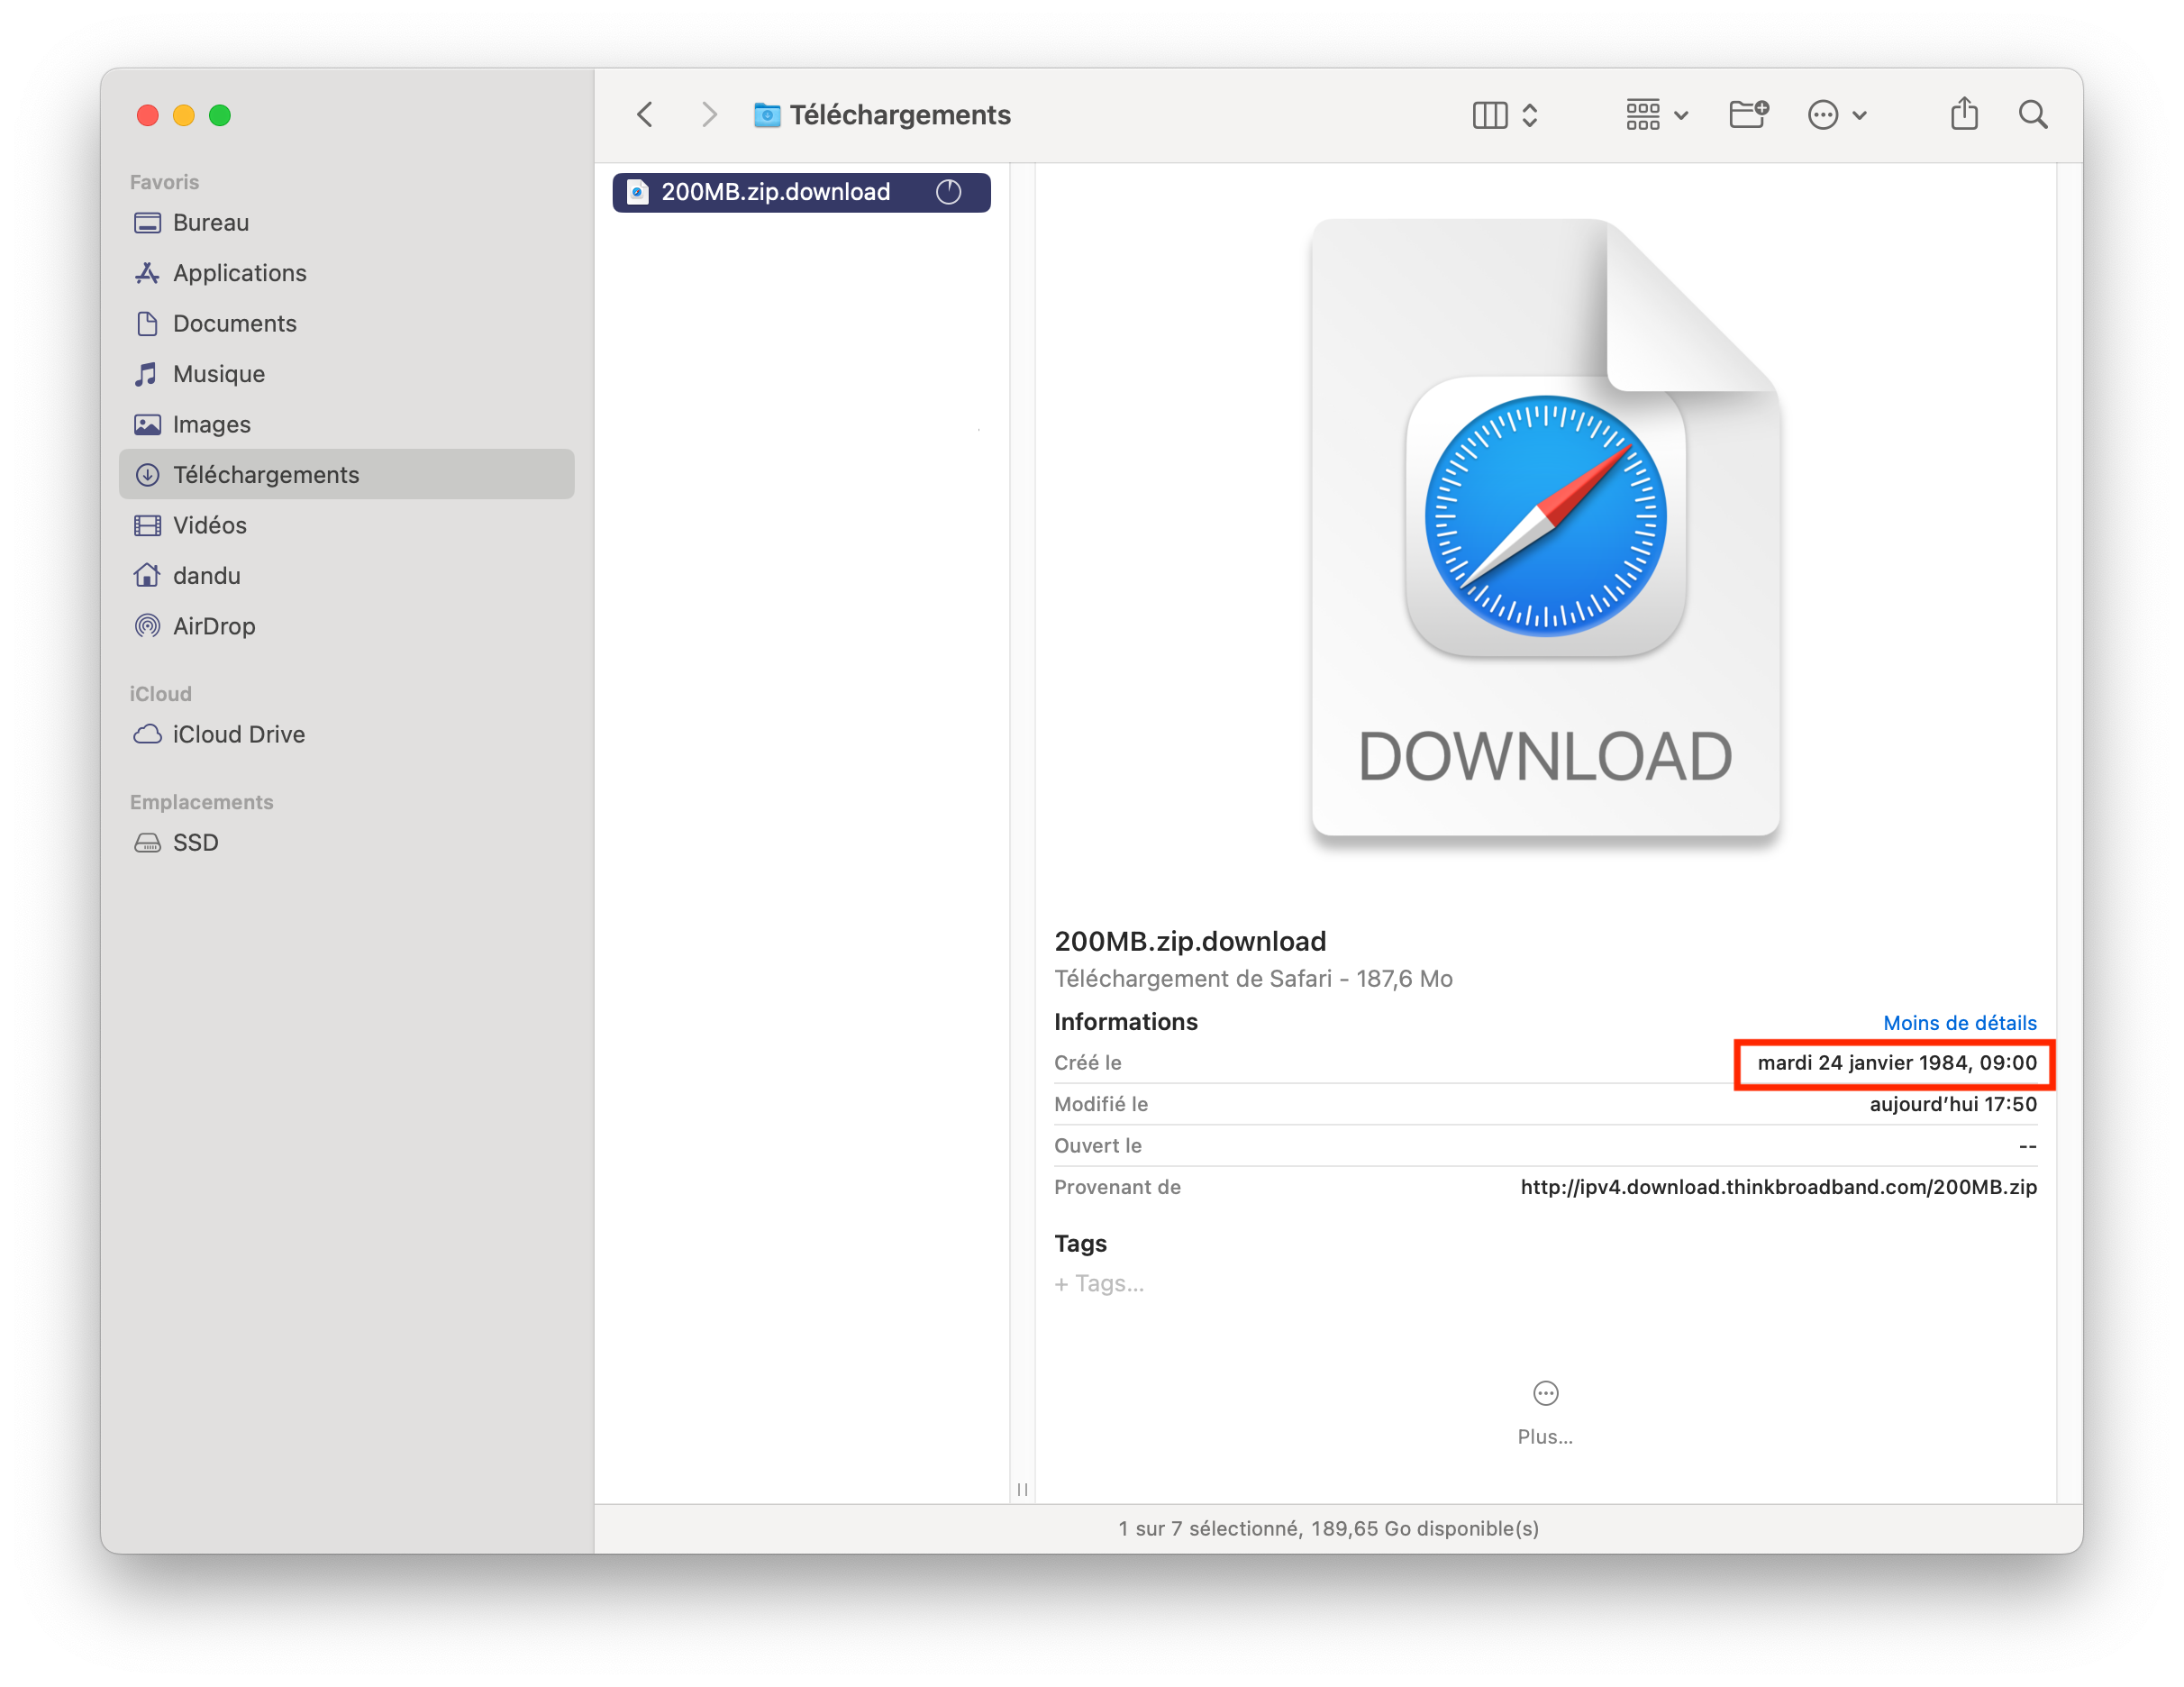This screenshot has height=1687, width=2184.
Task: Click the column view icon
Action: point(1489,115)
